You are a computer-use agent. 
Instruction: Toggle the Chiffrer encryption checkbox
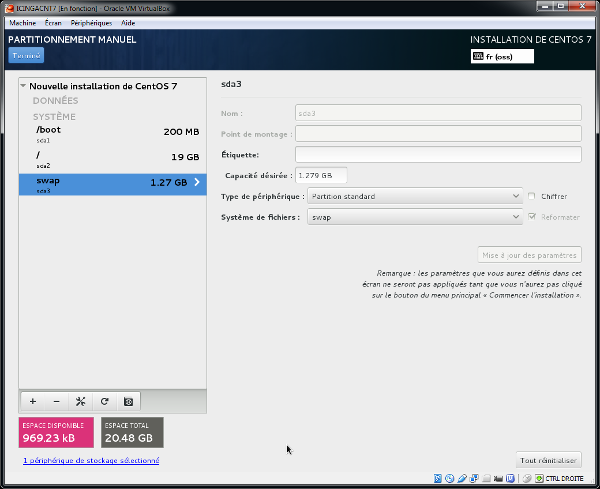[x=532, y=196]
